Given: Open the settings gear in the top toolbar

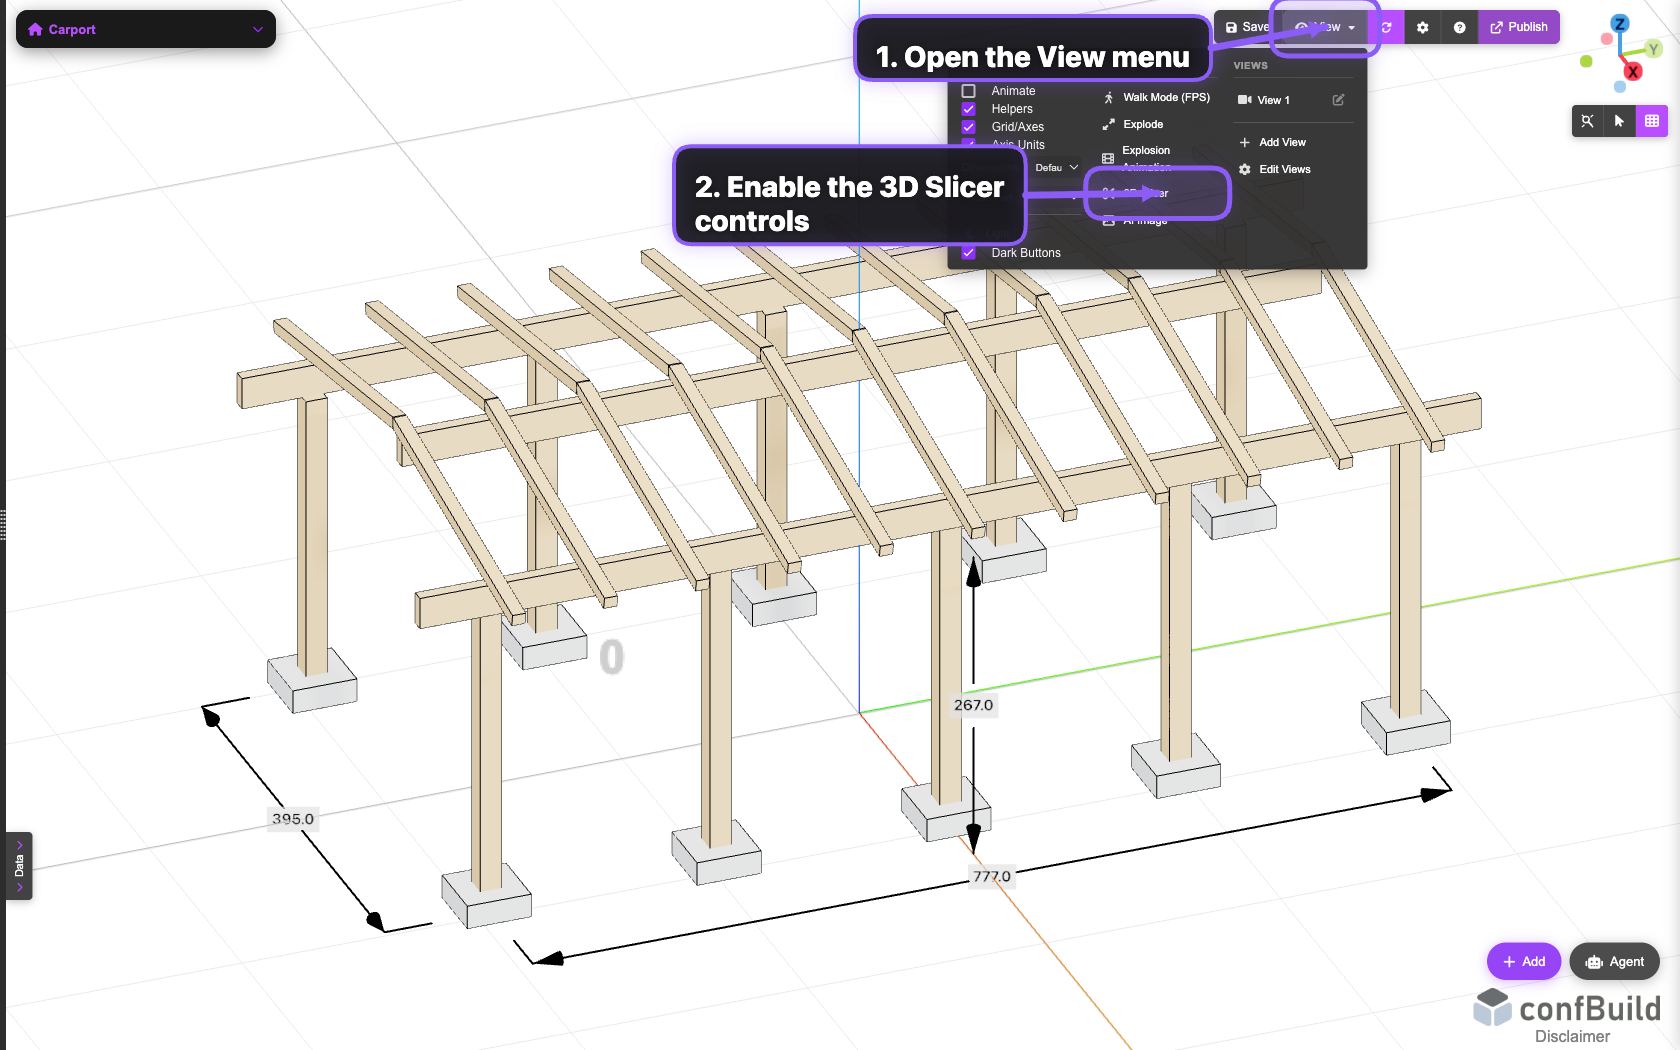Looking at the screenshot, I should (x=1422, y=27).
